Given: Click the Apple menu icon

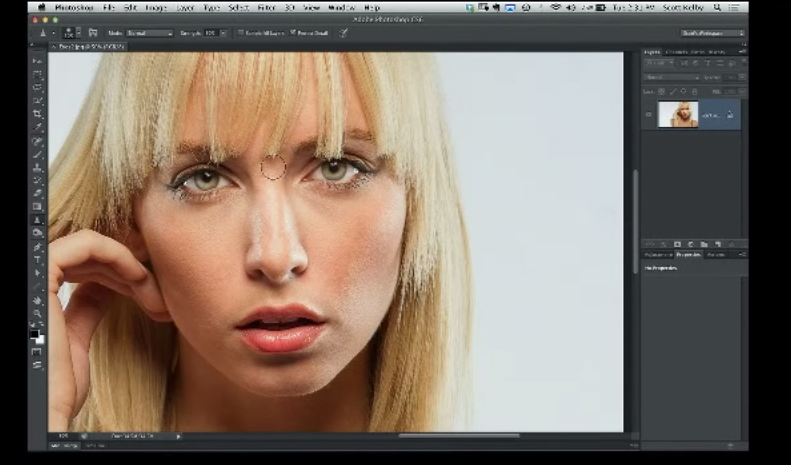Looking at the screenshot, I should 44,7.
